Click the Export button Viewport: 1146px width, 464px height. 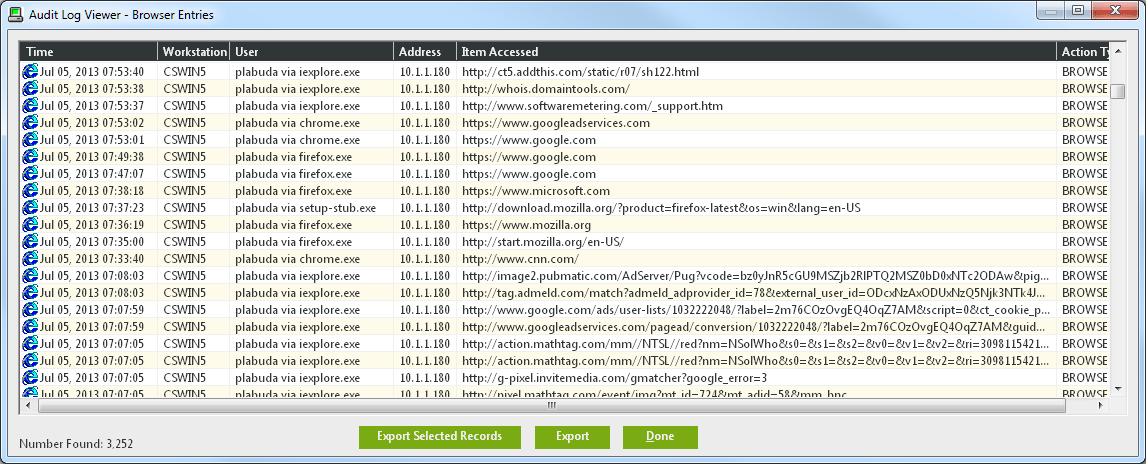572,437
